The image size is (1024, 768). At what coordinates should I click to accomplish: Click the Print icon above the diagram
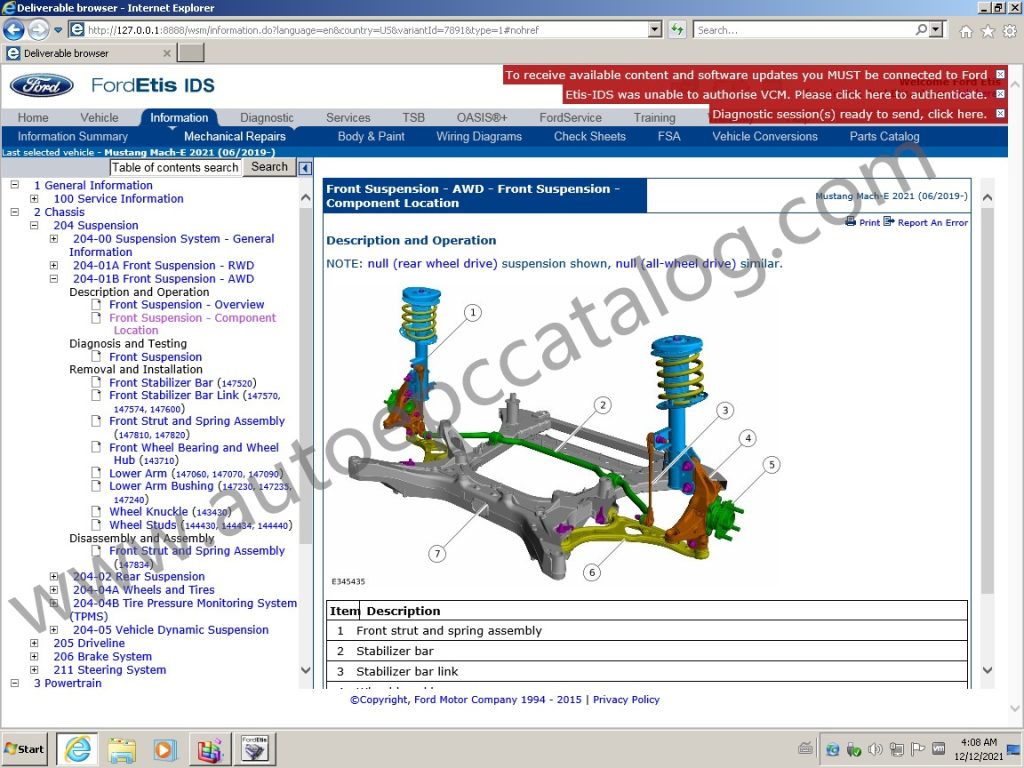click(x=850, y=221)
